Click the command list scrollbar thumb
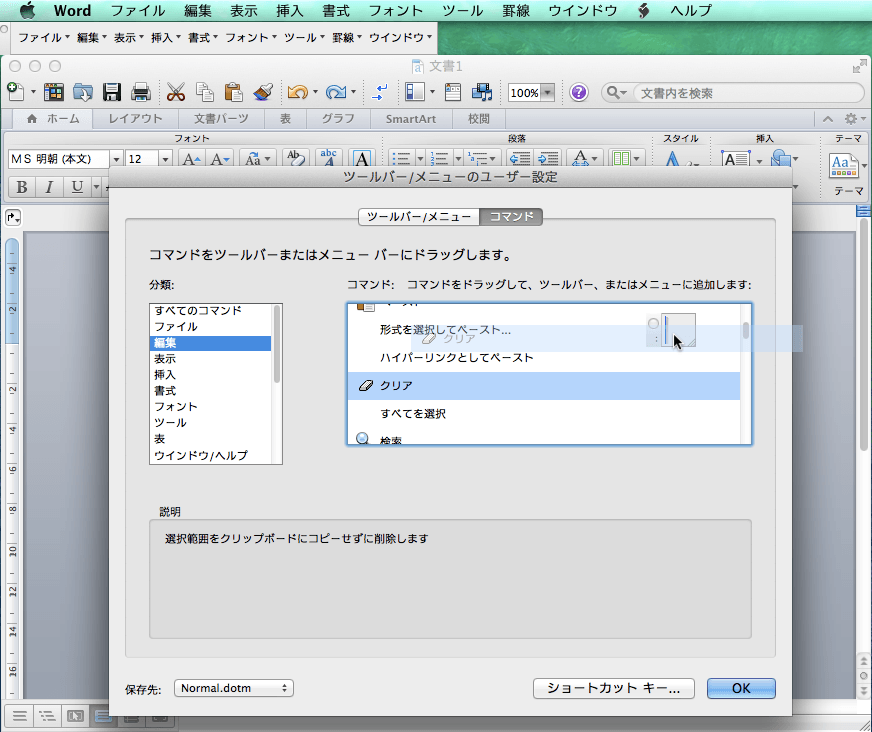The image size is (872, 732). [746, 330]
